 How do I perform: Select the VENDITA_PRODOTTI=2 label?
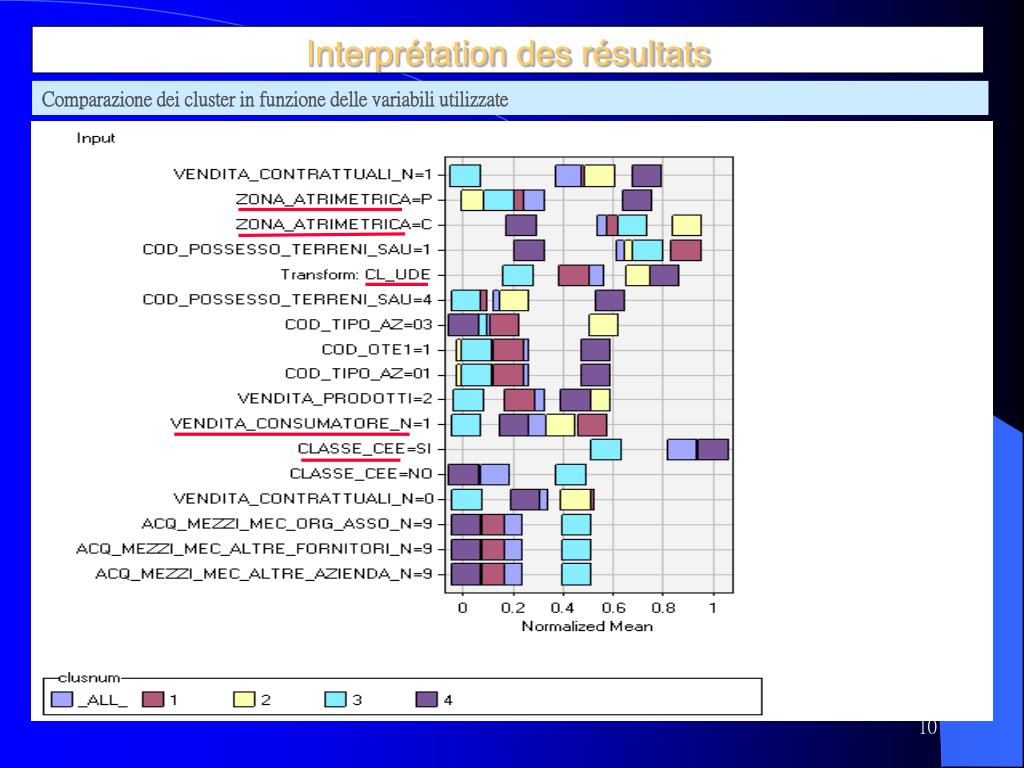(x=334, y=398)
